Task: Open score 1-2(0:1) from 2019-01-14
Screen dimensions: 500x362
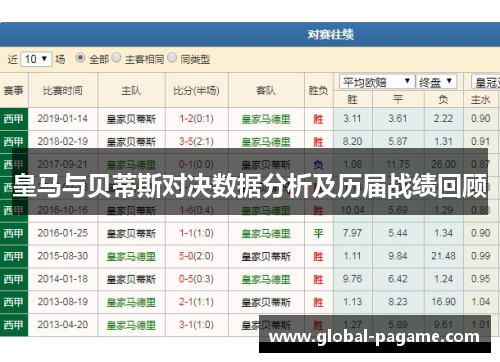Action: pyautogui.click(x=196, y=119)
